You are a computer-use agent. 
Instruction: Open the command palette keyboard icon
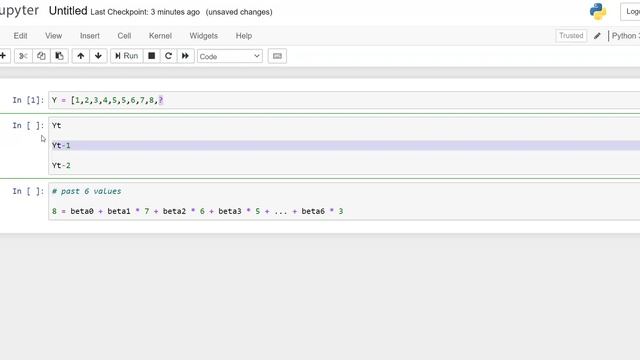click(277, 56)
